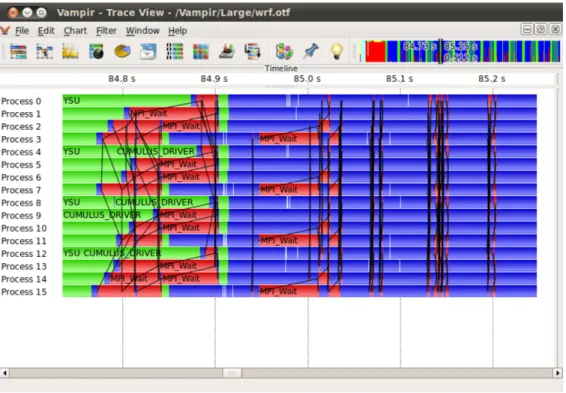Select the MPI_Wait block in Process 15
Image resolution: width=566 pixels, height=393 pixels.
click(x=289, y=291)
